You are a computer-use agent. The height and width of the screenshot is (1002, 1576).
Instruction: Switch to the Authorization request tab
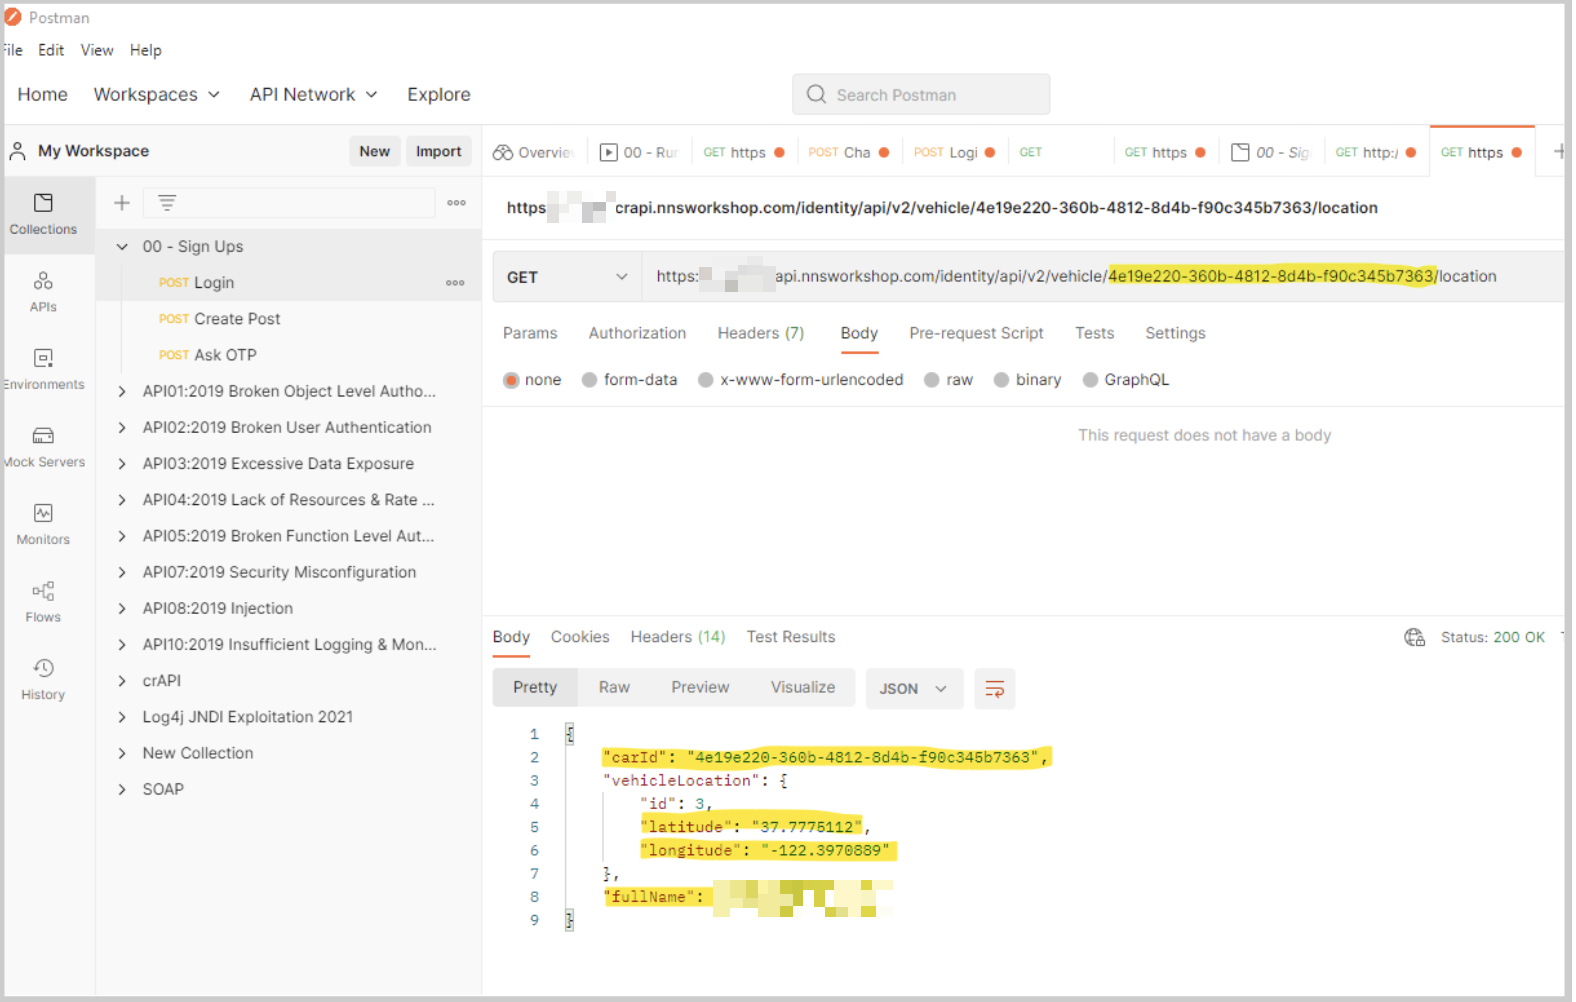click(637, 333)
